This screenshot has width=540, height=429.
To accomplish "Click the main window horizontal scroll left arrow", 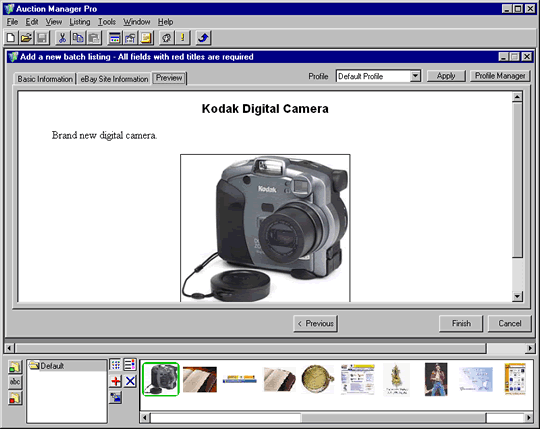I will tap(10, 348).
